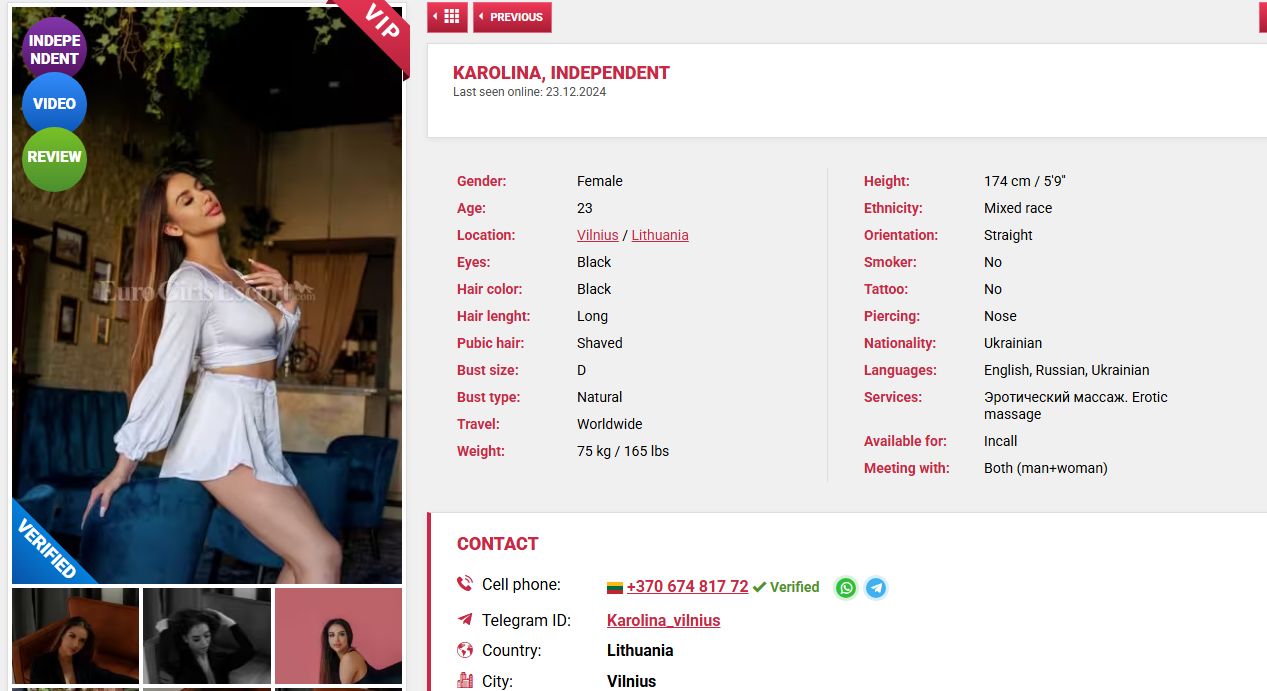Click the blue Verified ribbon on photo
1267x691 pixels.
click(x=47, y=548)
